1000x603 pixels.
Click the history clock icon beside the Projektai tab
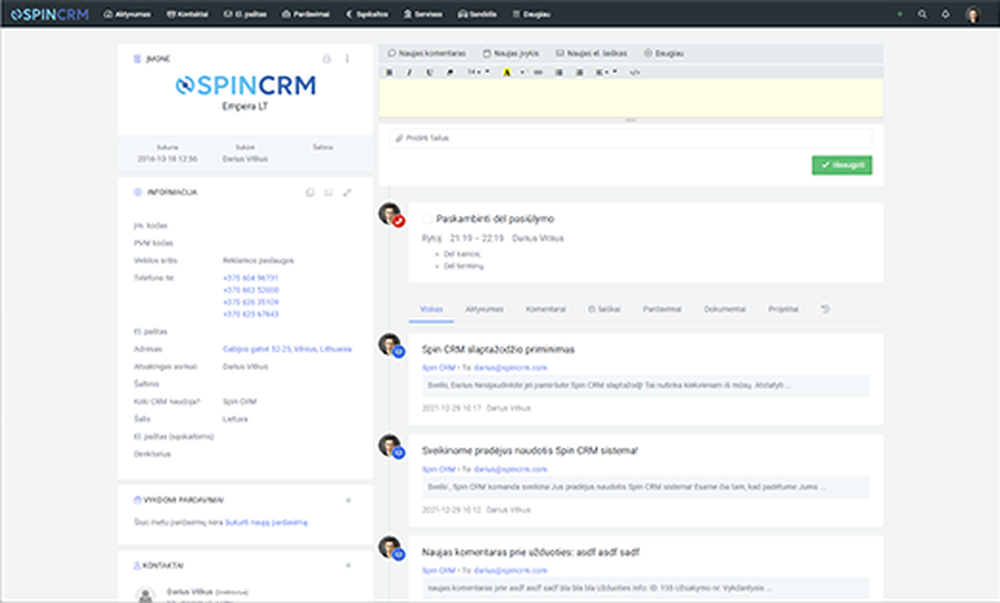pyautogui.click(x=825, y=310)
